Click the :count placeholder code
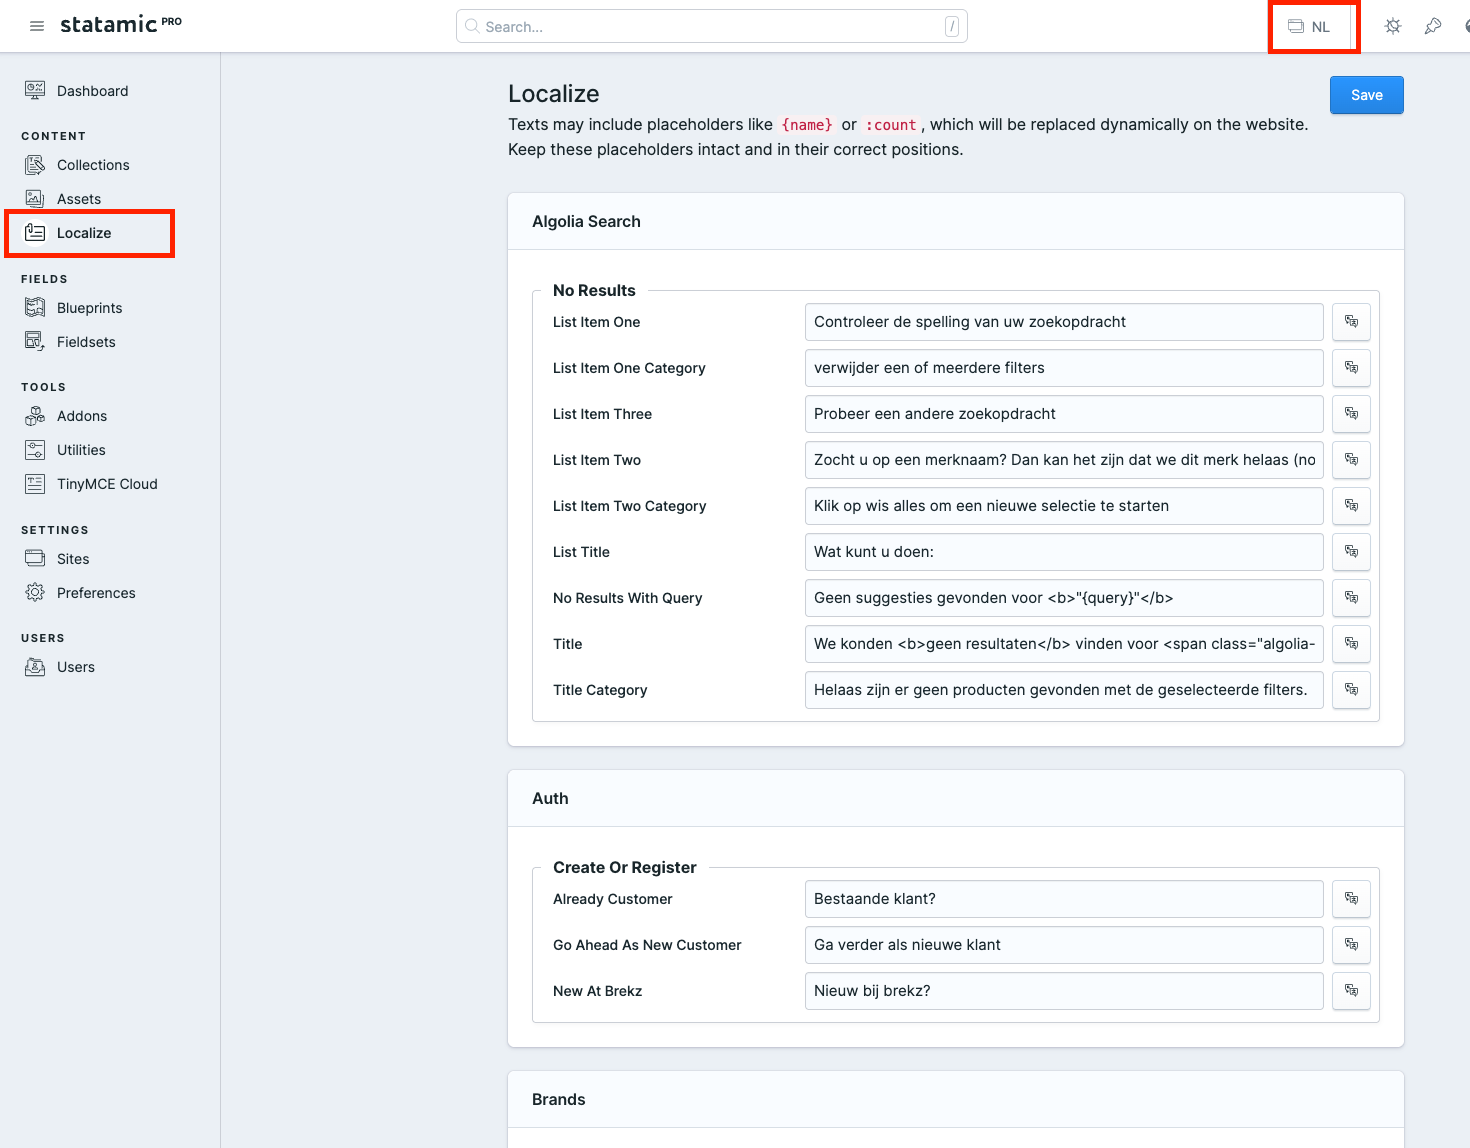 891,125
